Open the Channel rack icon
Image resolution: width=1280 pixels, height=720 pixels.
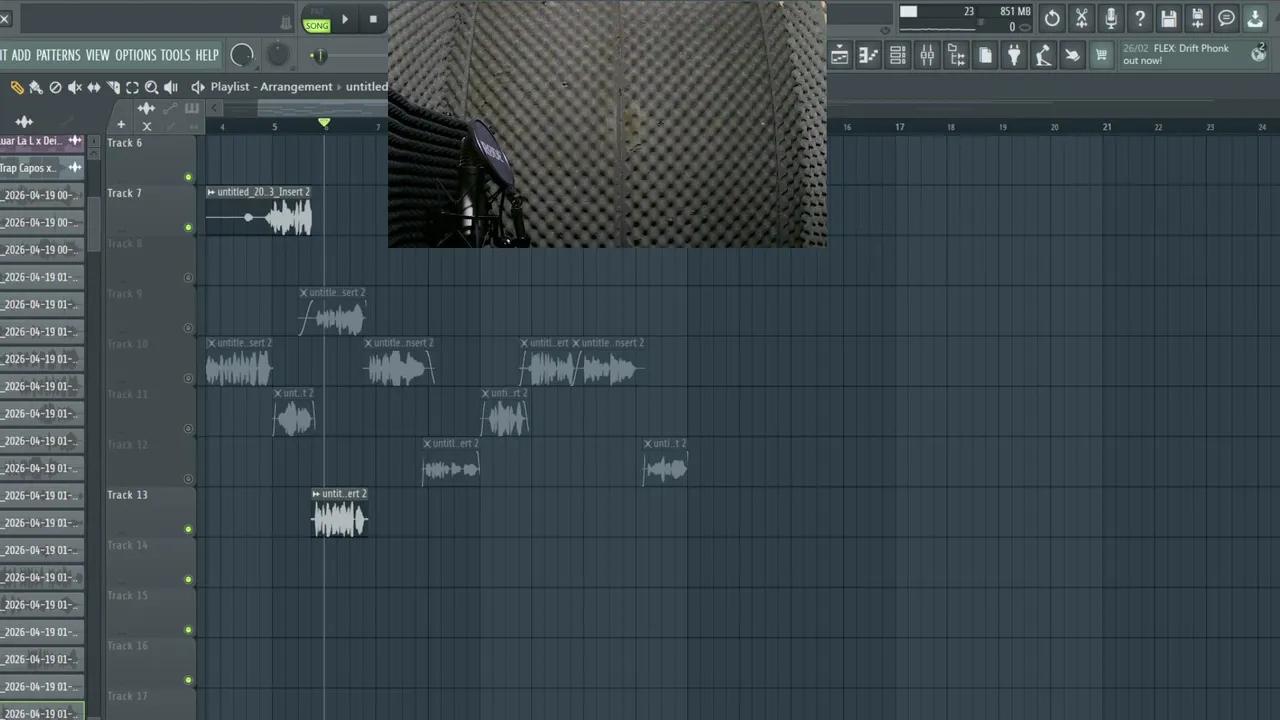(897, 55)
